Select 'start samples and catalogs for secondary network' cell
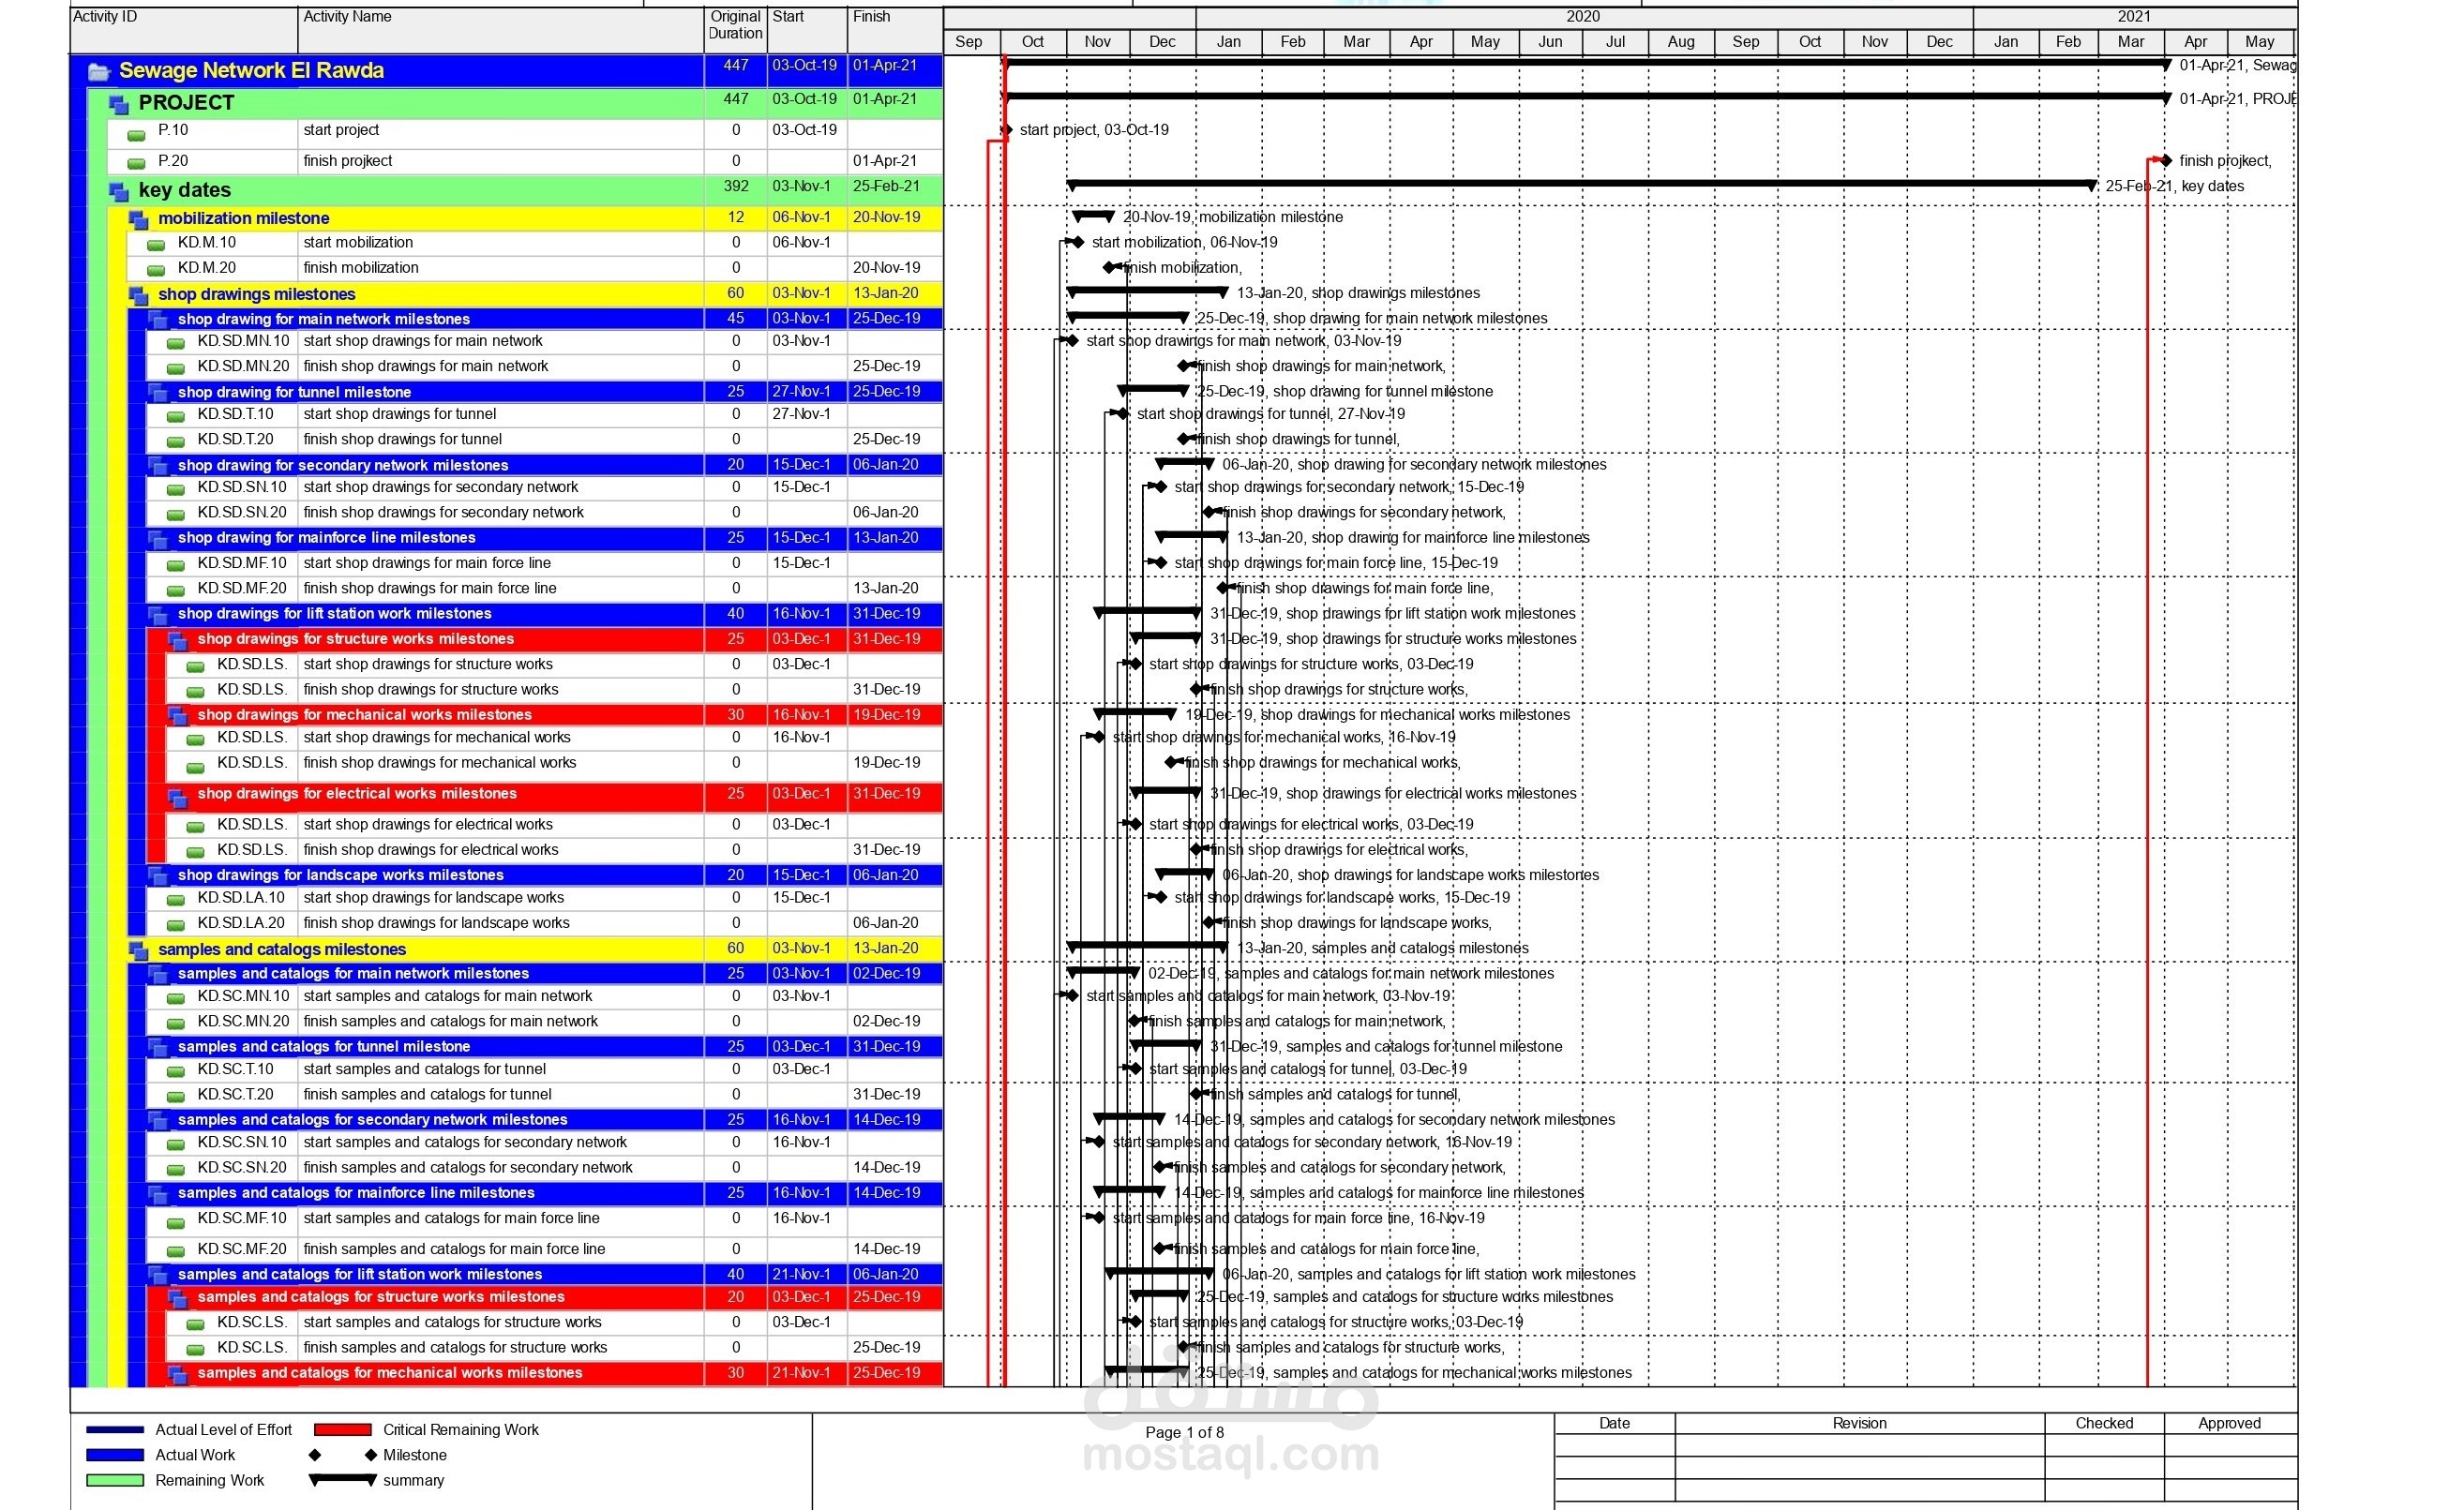Image resolution: width=2464 pixels, height=1510 pixels. [x=501, y=1143]
